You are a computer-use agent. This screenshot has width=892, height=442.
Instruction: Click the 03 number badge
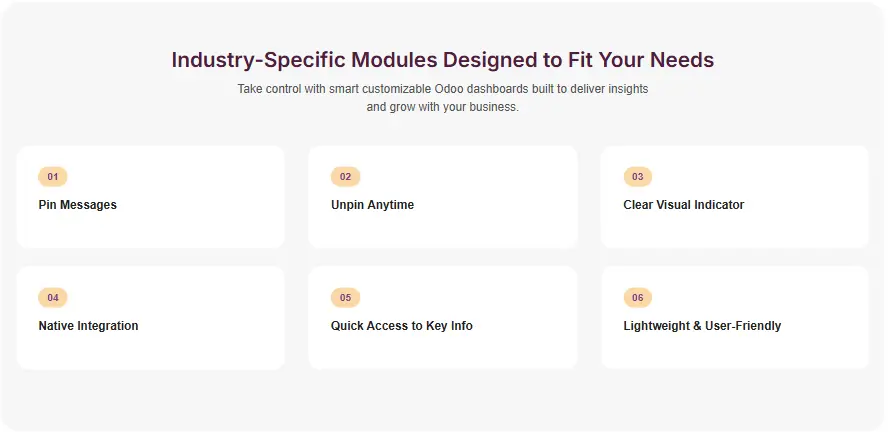pyautogui.click(x=637, y=177)
